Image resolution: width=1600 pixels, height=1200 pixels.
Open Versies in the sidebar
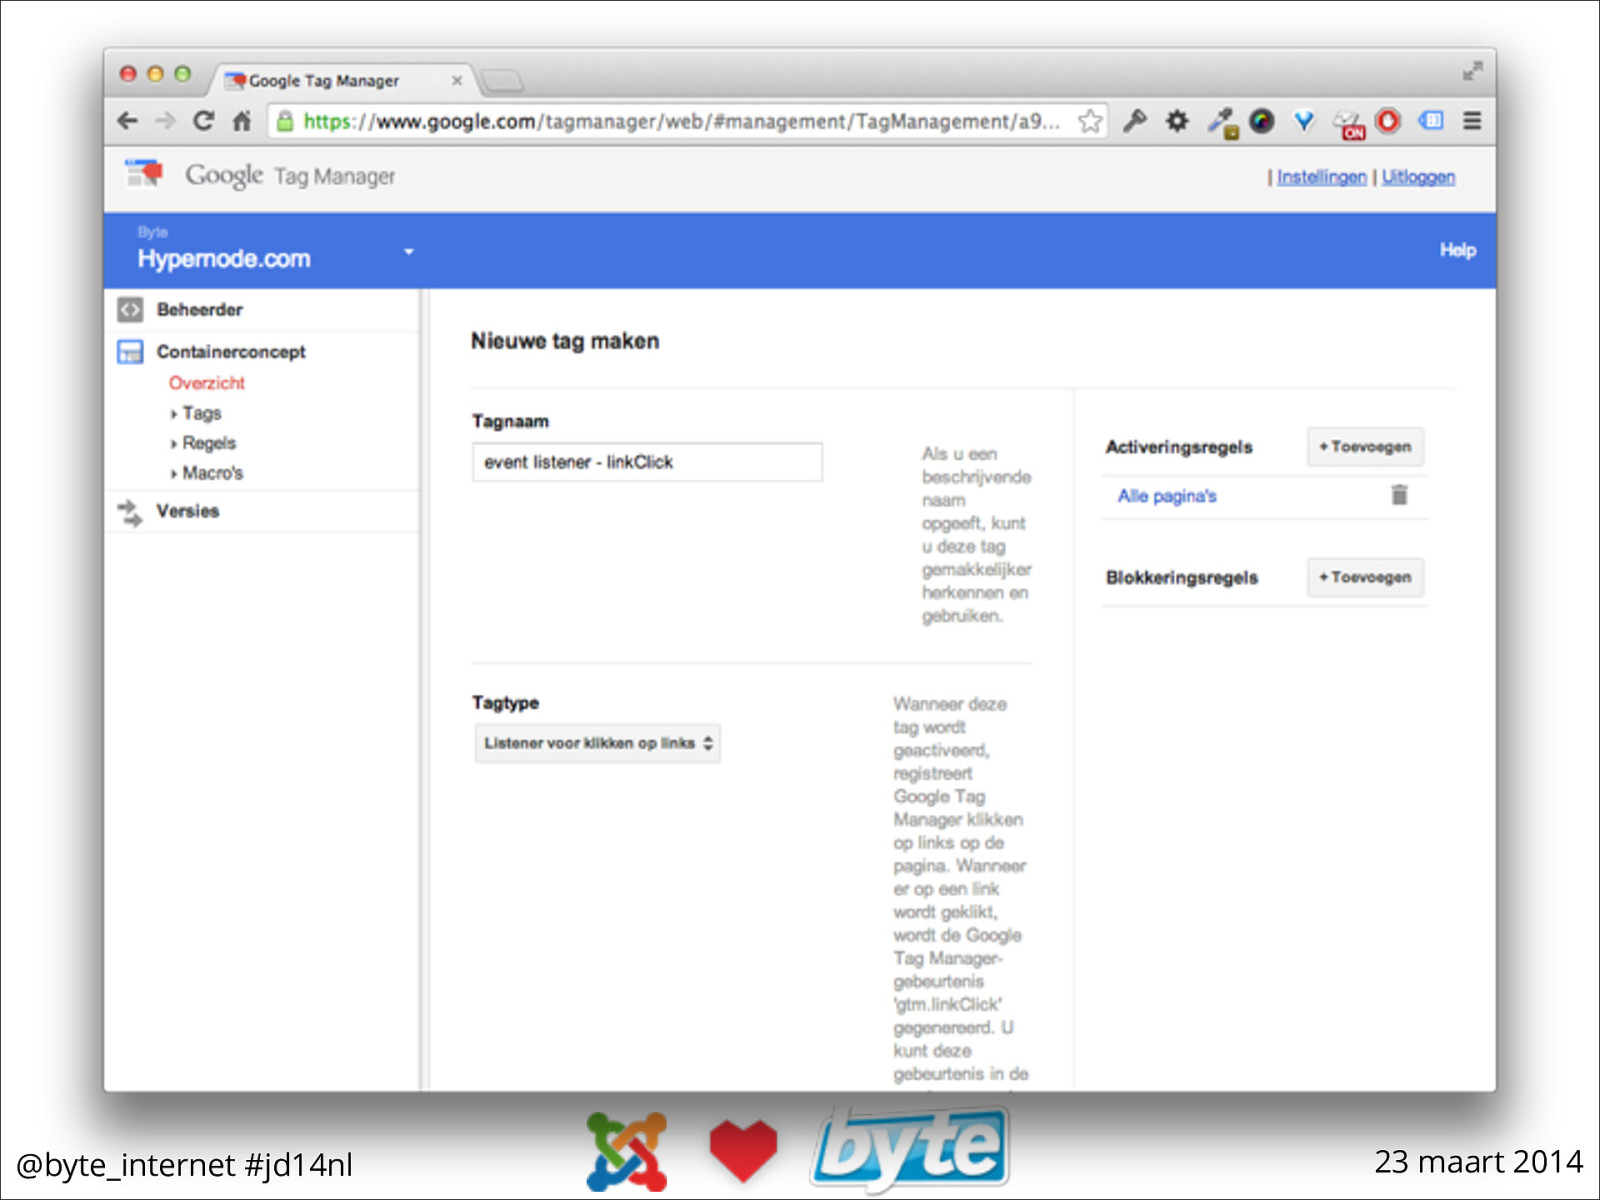[x=188, y=511]
